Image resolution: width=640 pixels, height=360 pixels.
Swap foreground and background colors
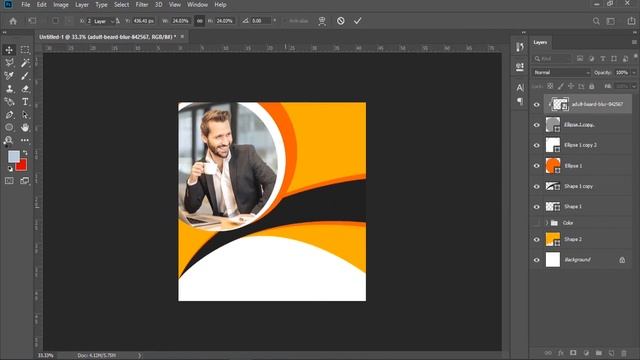pyautogui.click(x=25, y=153)
